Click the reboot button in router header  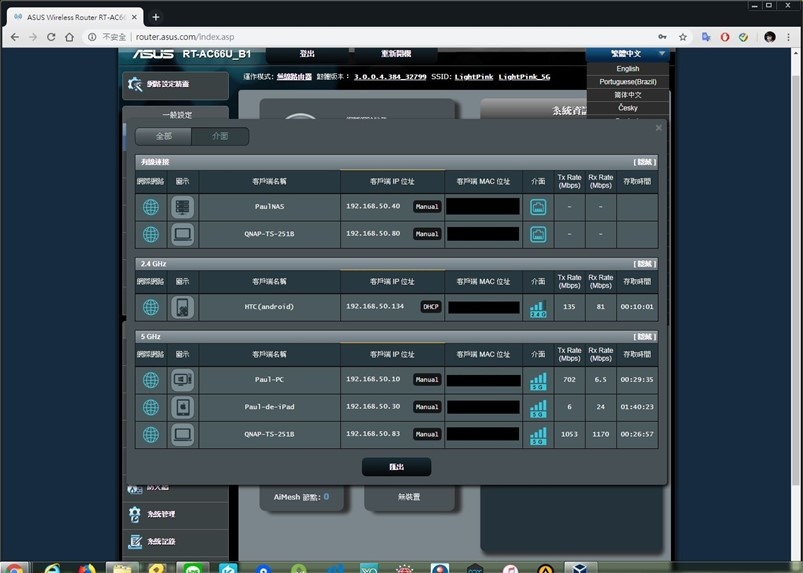(x=396, y=54)
